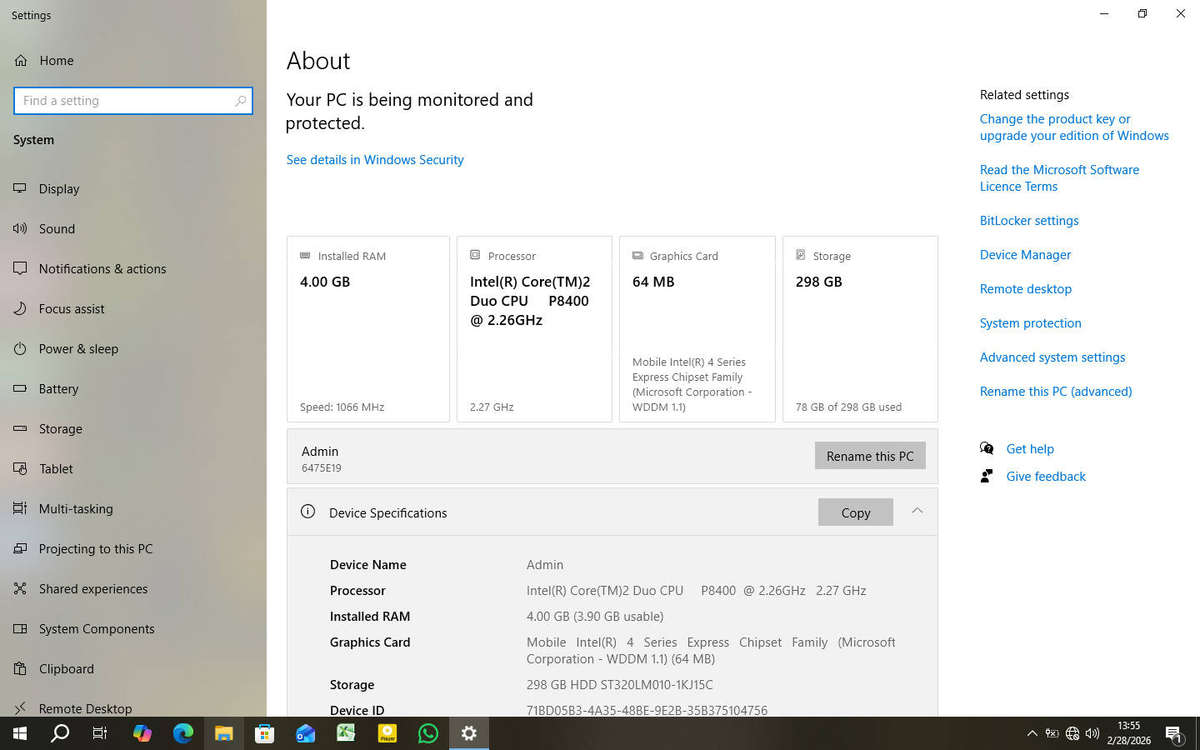Open Remote Desktop settings in sidebar
Screen dimensions: 1200x750
85,708
